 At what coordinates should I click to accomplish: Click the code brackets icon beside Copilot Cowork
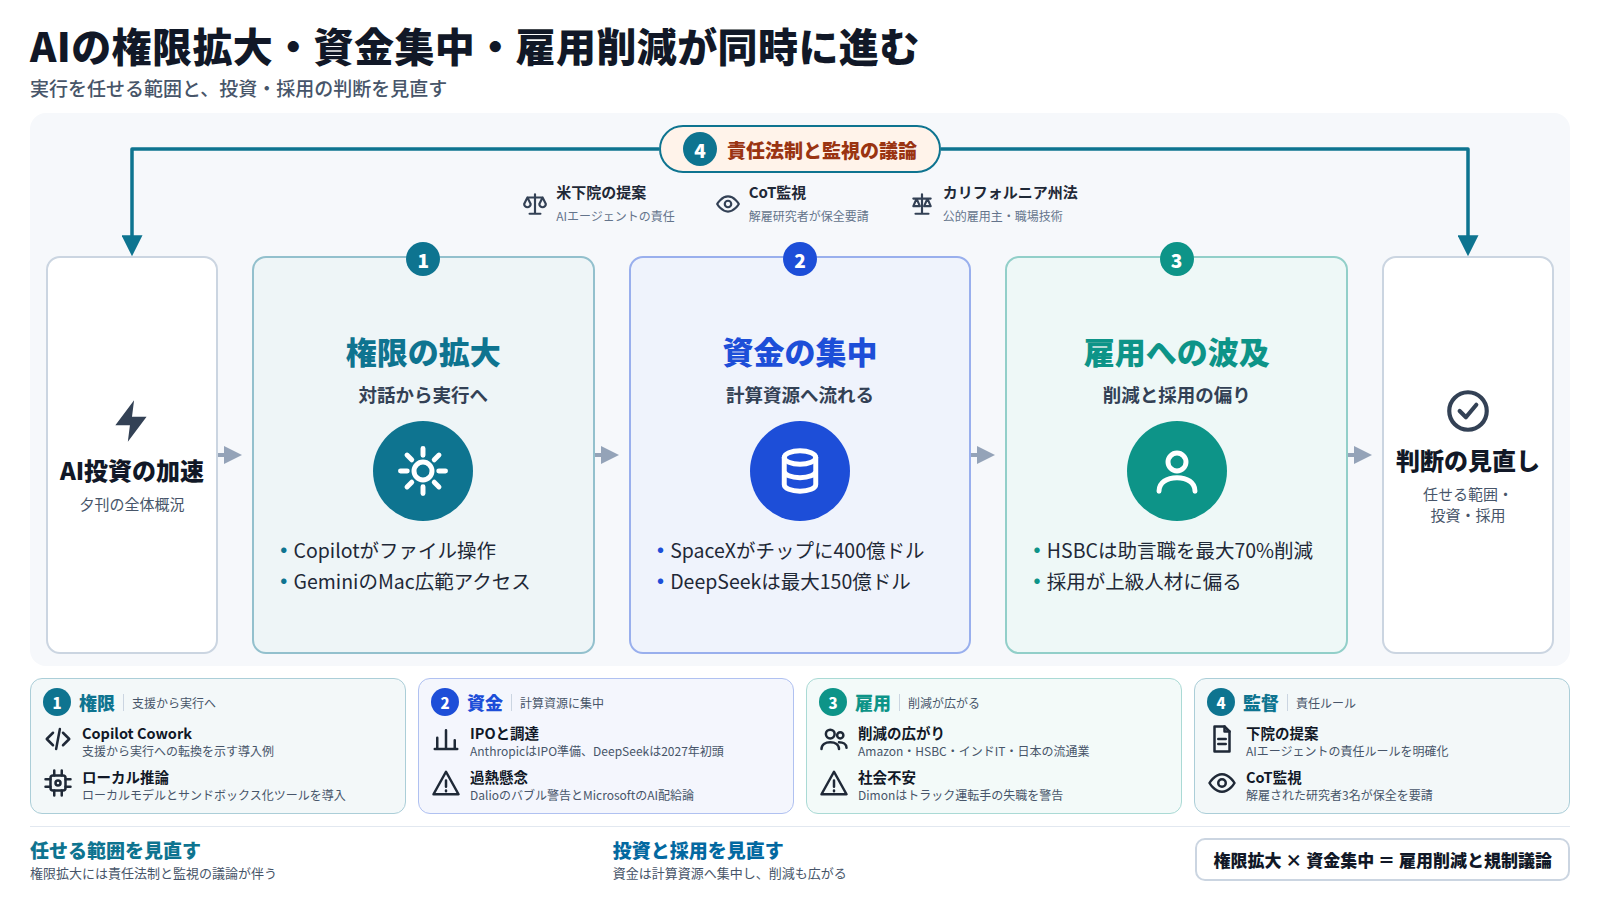pyautogui.click(x=58, y=740)
